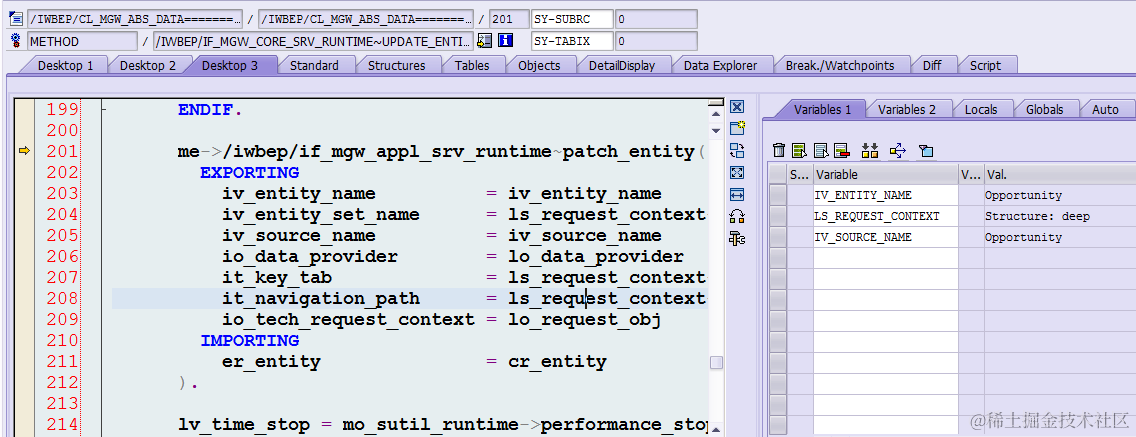
Task: Open the Objects tab
Action: pyautogui.click(x=539, y=65)
